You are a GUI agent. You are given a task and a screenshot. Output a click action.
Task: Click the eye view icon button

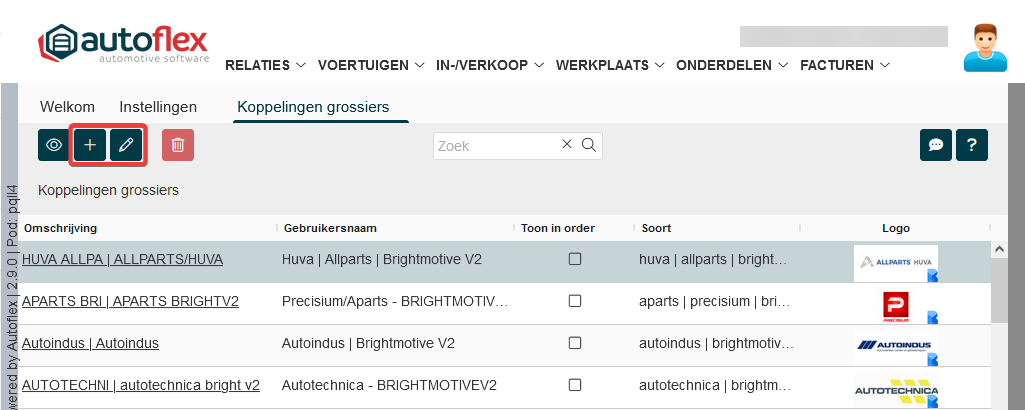[54, 145]
